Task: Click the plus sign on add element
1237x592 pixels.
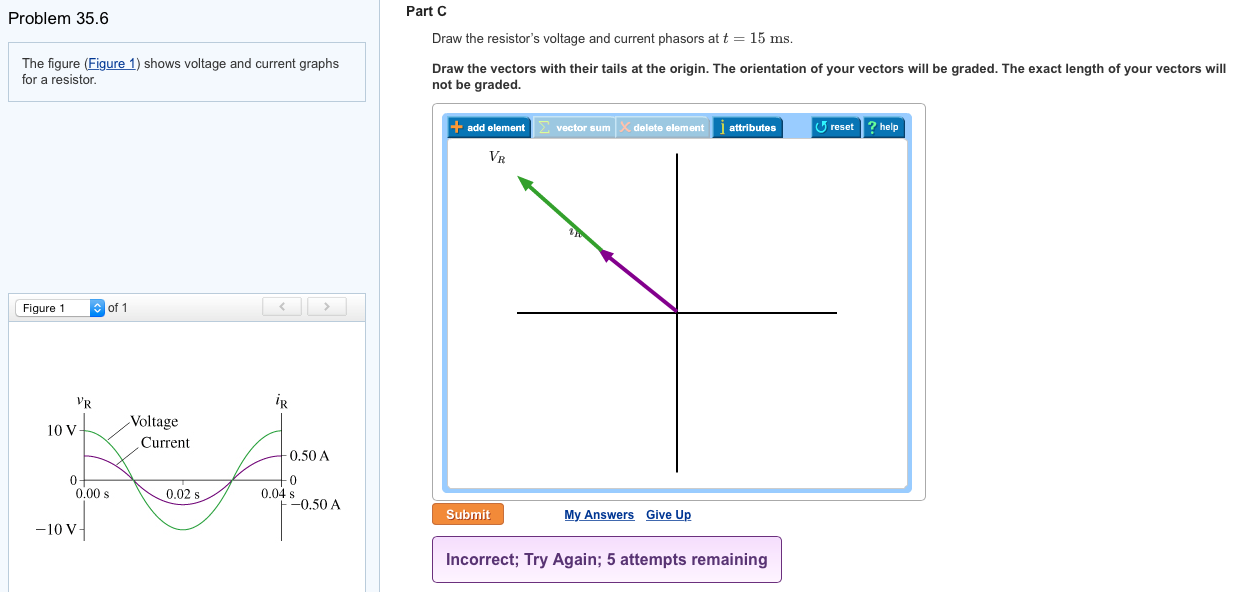Action: click(x=457, y=127)
